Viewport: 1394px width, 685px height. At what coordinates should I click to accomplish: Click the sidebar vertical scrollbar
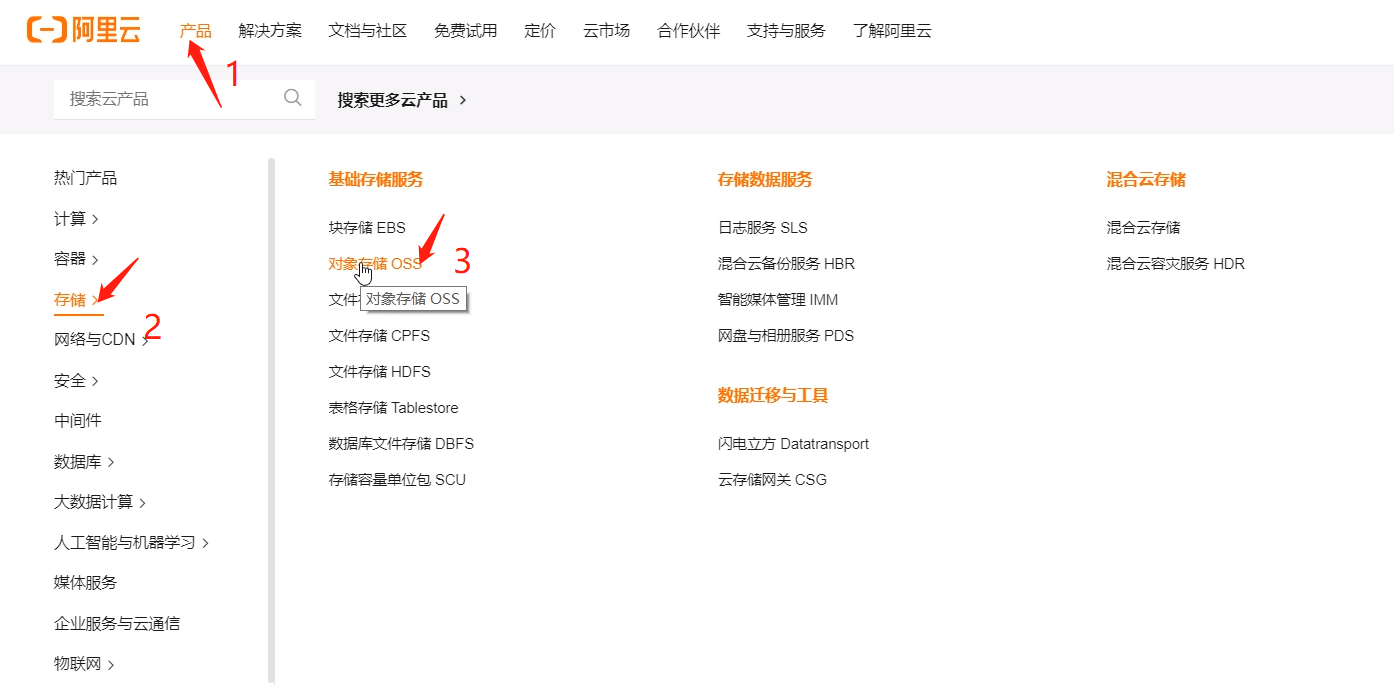tap(271, 420)
